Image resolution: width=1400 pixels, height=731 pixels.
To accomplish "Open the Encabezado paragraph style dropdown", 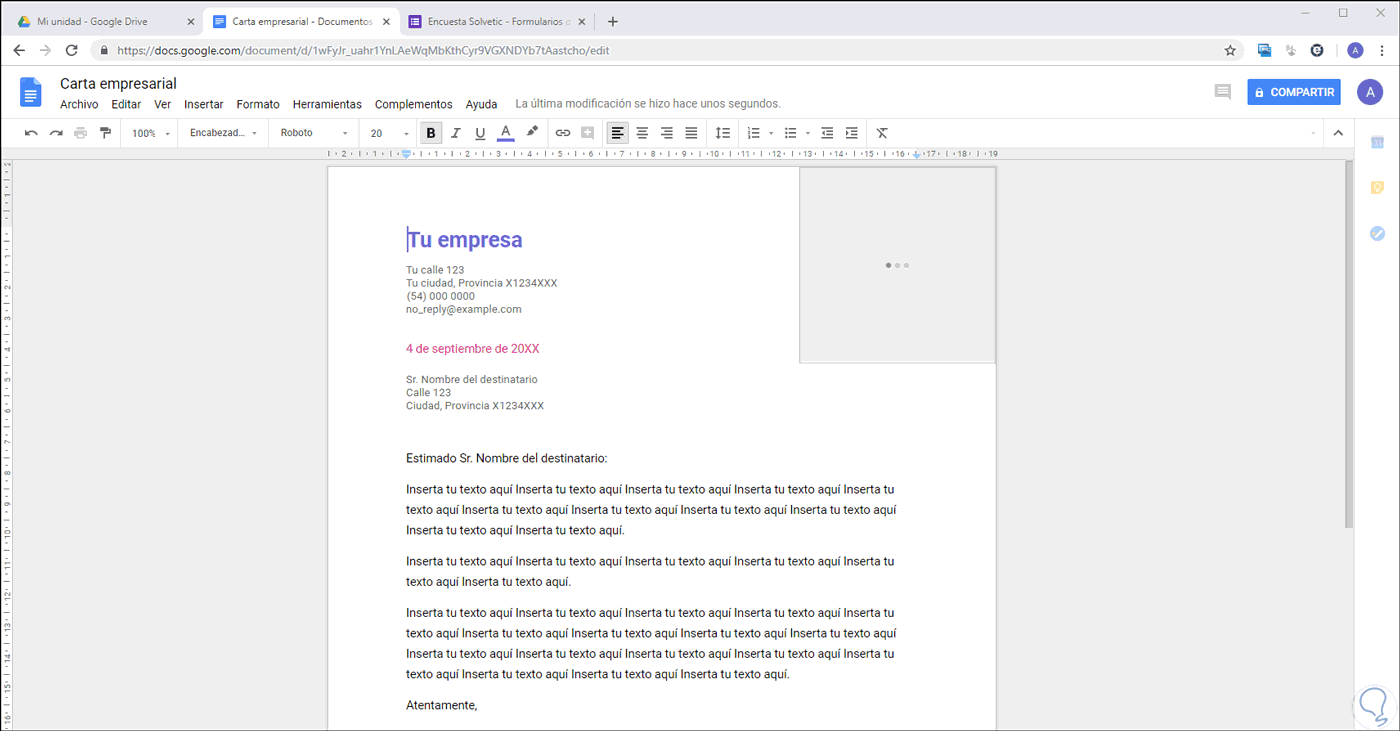I will pos(223,133).
